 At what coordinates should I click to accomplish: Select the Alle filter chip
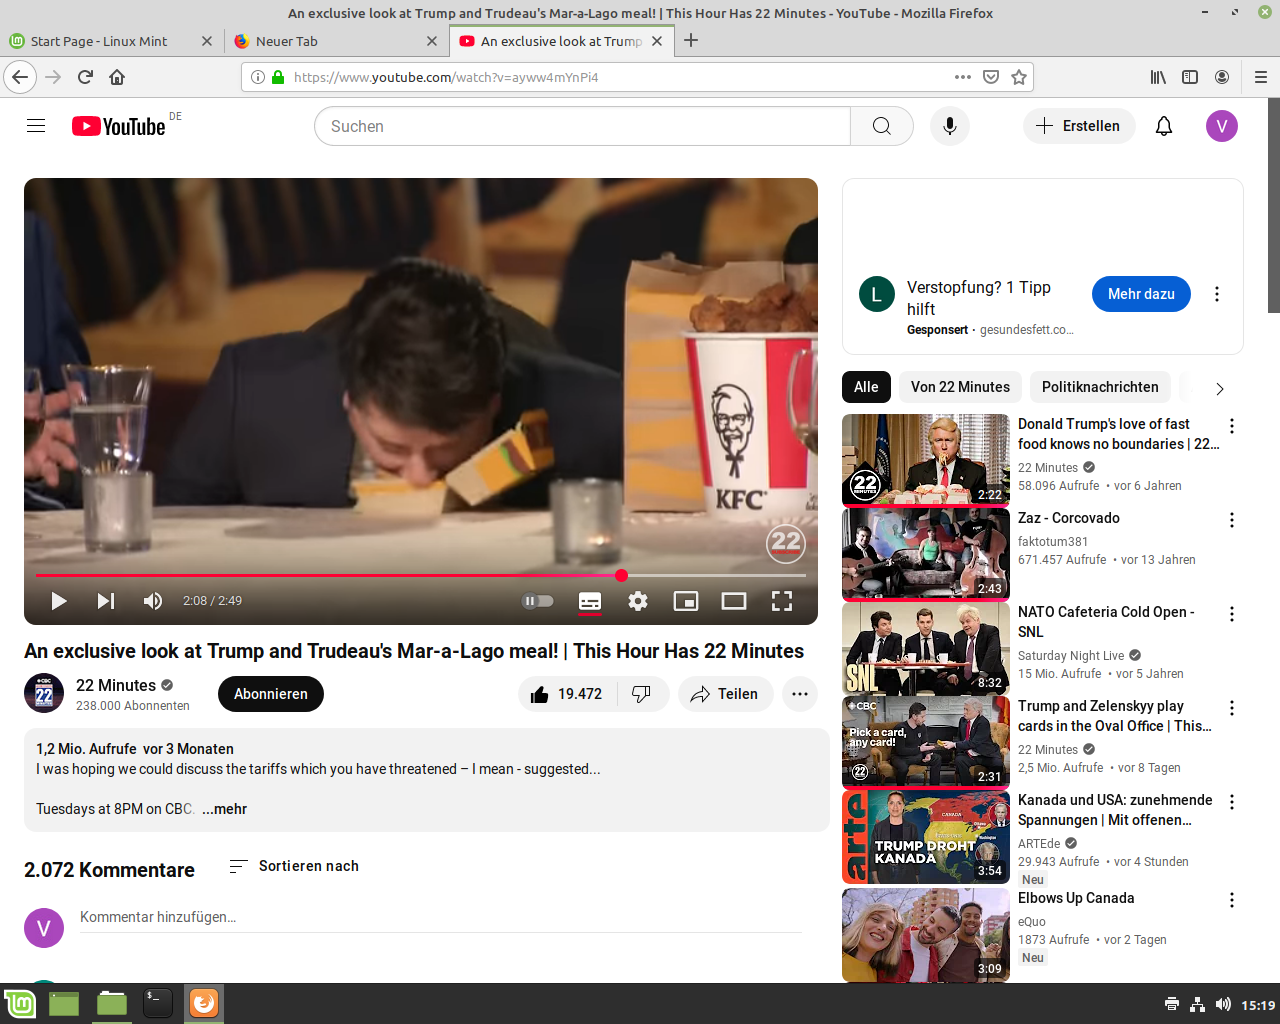pyautogui.click(x=866, y=387)
